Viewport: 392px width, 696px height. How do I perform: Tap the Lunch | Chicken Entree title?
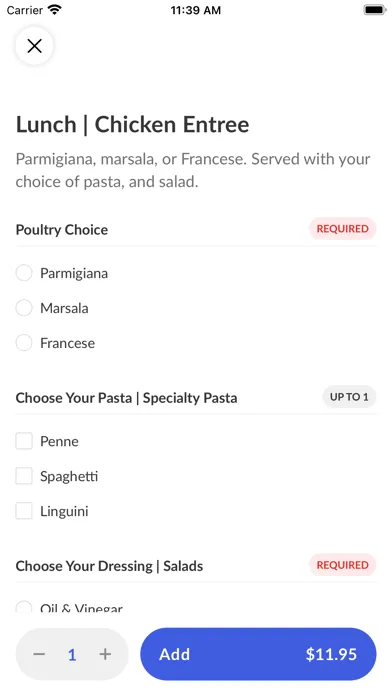(x=132, y=124)
